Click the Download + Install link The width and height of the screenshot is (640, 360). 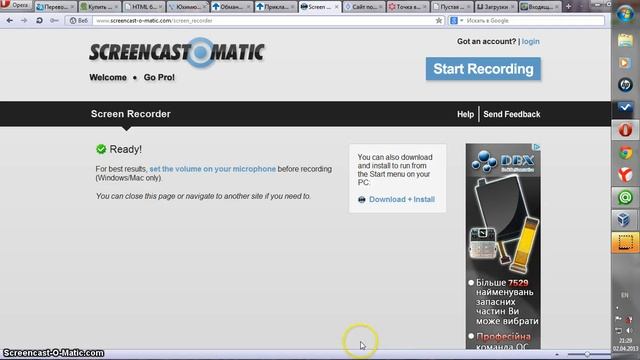(402, 200)
